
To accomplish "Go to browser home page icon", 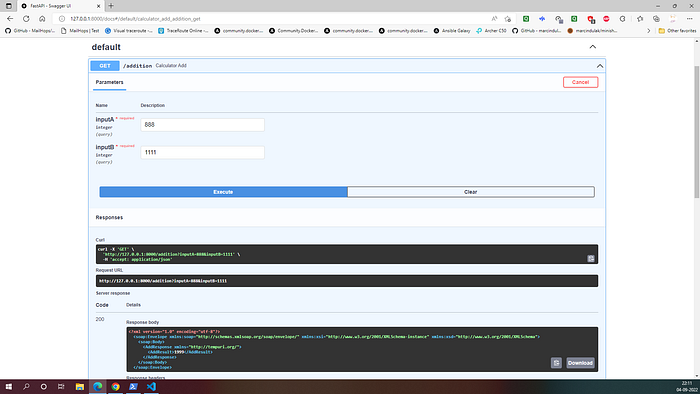I will [42, 19].
